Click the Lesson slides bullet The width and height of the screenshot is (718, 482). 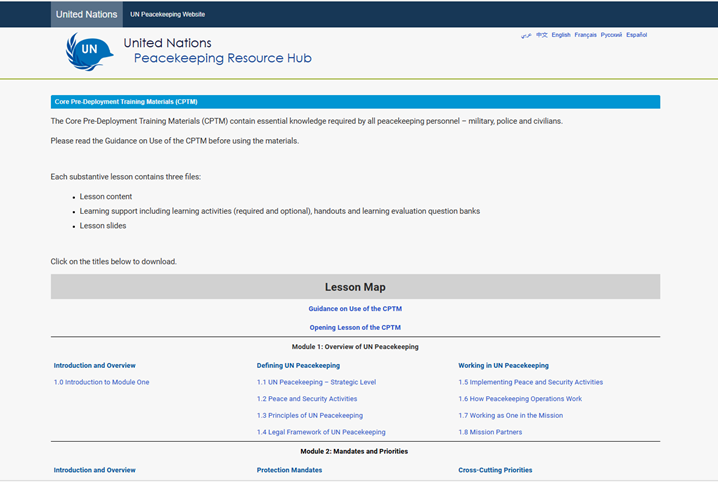[103, 226]
